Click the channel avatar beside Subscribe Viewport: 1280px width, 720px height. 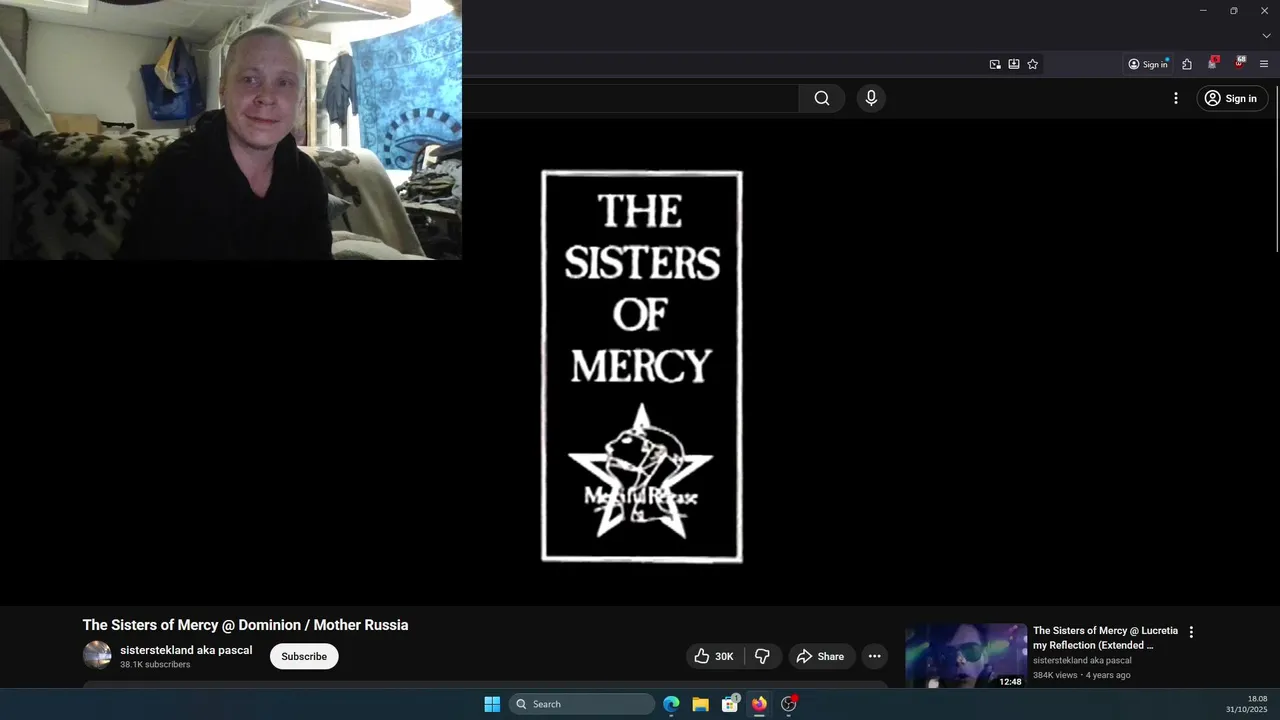click(x=97, y=655)
